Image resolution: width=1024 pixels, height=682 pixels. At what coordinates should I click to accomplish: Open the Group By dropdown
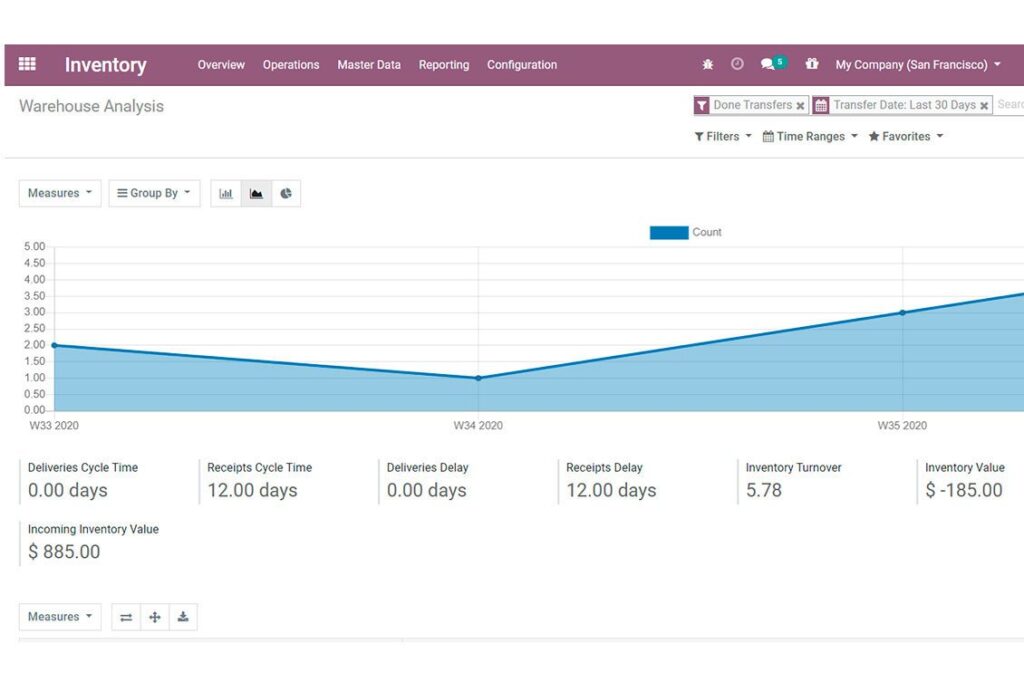[154, 194]
